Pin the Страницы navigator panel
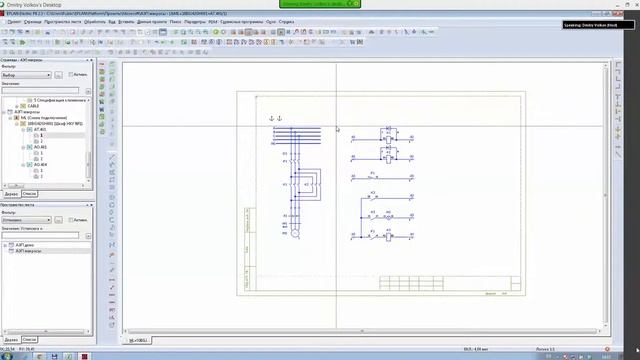Viewport: 640px width, 360px height. (87, 60)
